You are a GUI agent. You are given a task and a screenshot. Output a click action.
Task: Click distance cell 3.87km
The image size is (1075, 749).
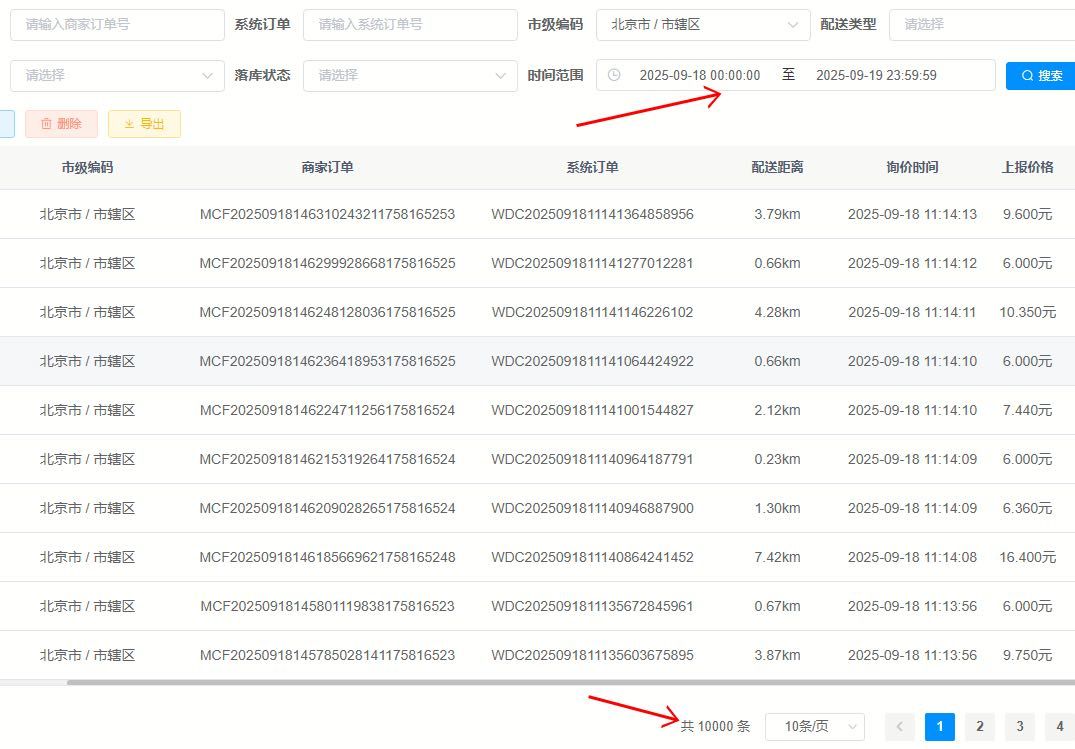[777, 656]
